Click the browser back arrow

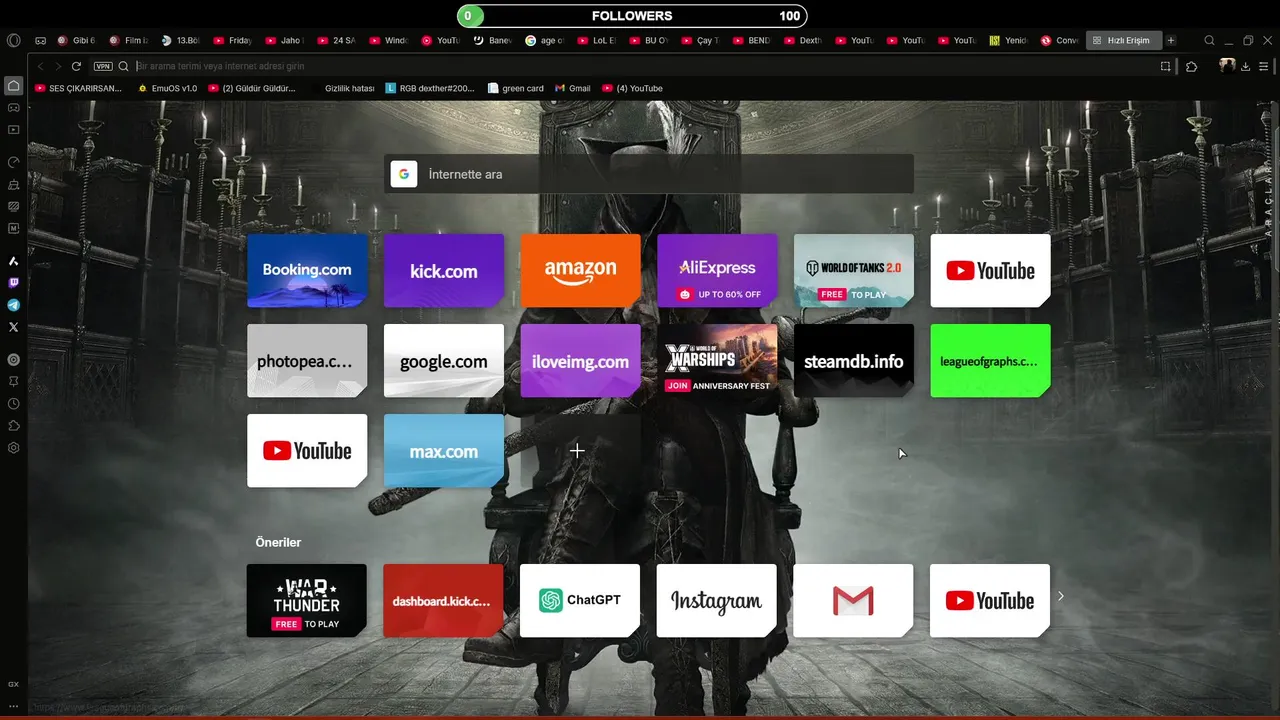pyautogui.click(x=41, y=66)
